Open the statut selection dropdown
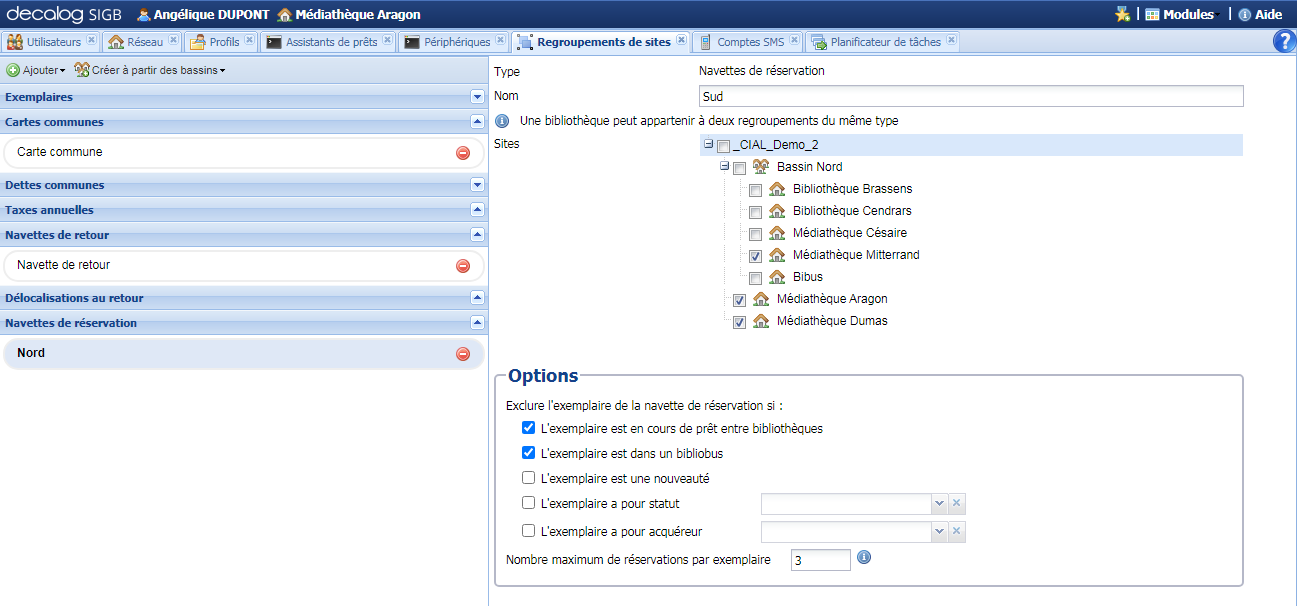Screen dimensions: 1298x606 click(938, 503)
